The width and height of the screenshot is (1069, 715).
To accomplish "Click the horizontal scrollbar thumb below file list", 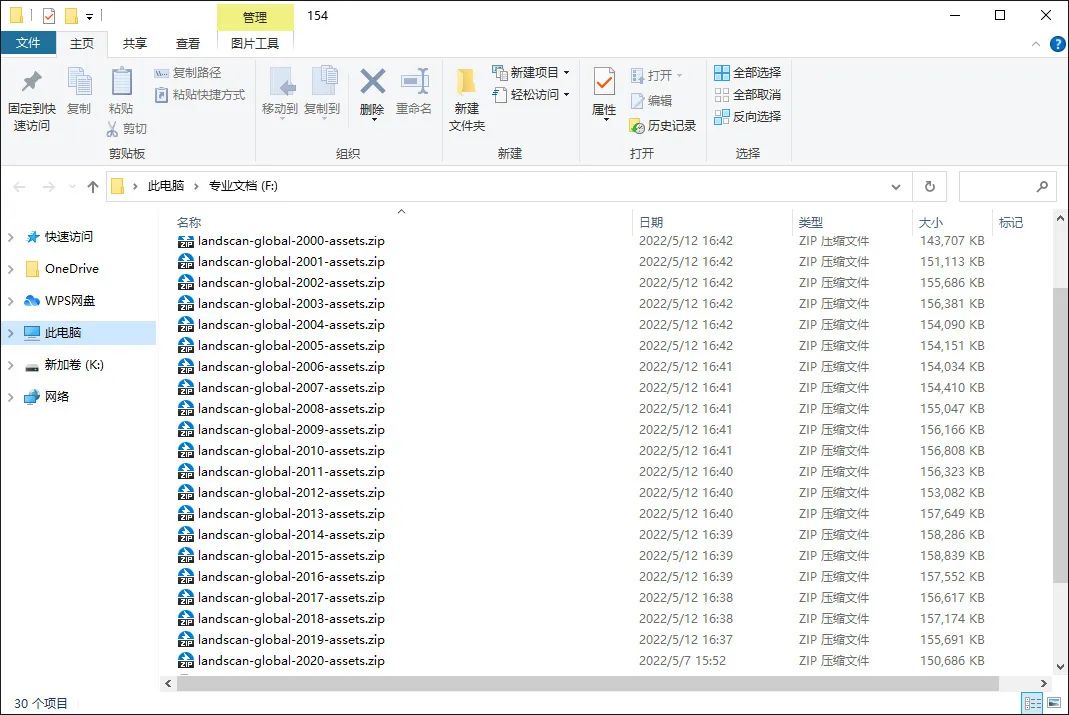I will (x=588, y=683).
